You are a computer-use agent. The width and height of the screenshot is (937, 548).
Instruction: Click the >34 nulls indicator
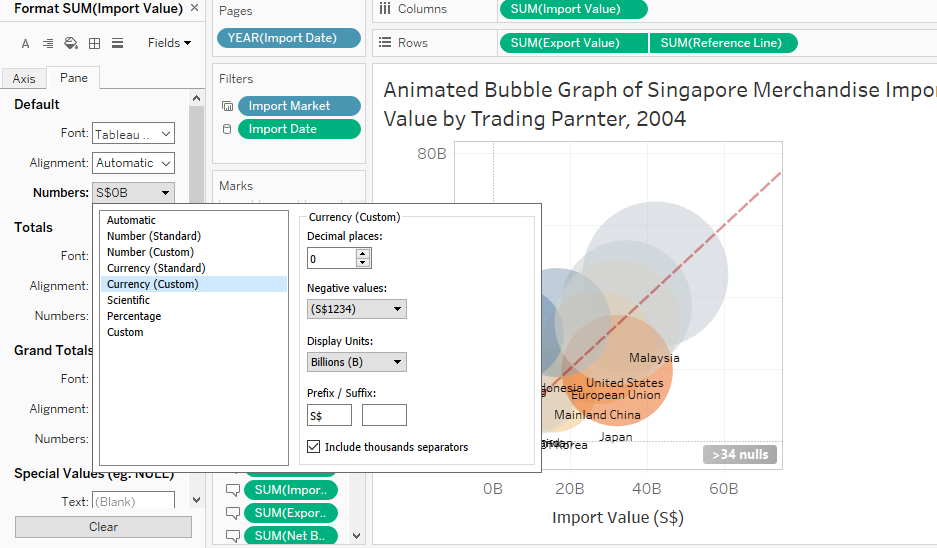coord(740,455)
